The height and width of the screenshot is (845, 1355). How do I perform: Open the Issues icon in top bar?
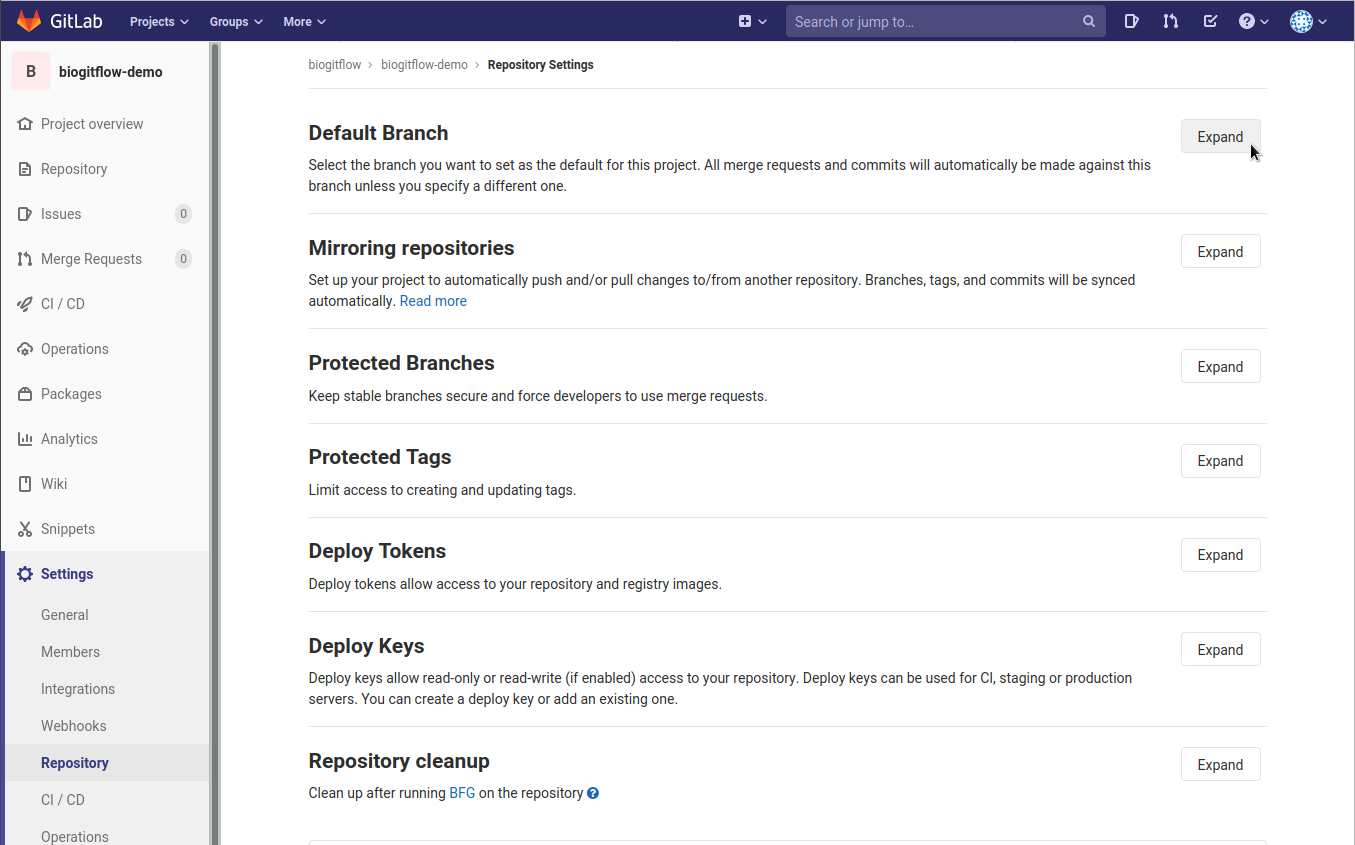pos(1131,21)
